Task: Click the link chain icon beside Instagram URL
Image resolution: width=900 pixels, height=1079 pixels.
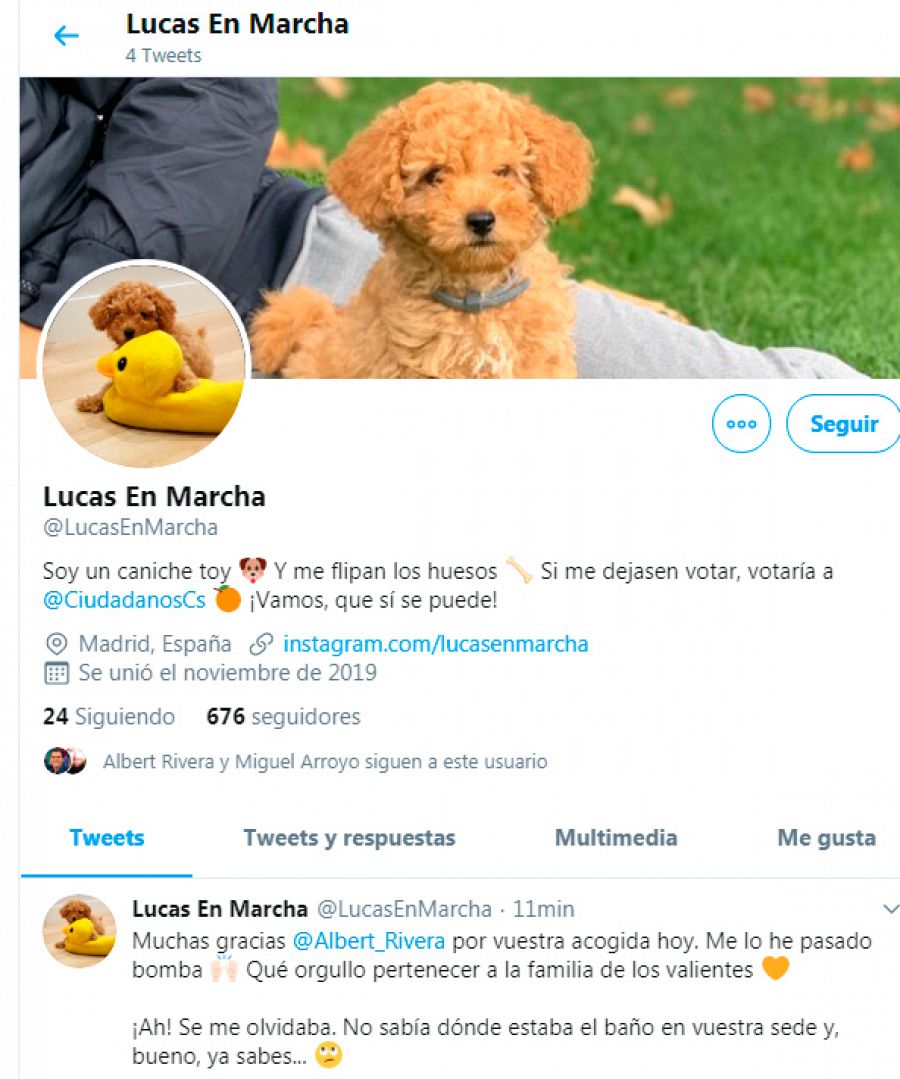Action: pyautogui.click(x=261, y=644)
